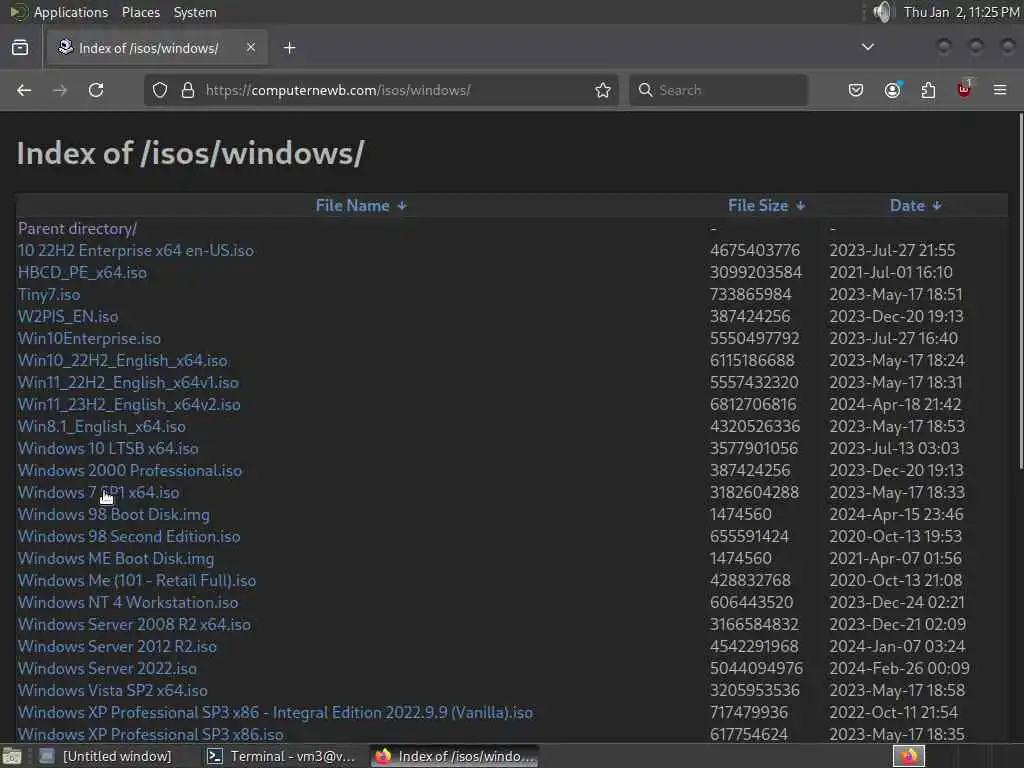1024x768 pixels.
Task: Open the Applications menu
Action: click(x=59, y=12)
